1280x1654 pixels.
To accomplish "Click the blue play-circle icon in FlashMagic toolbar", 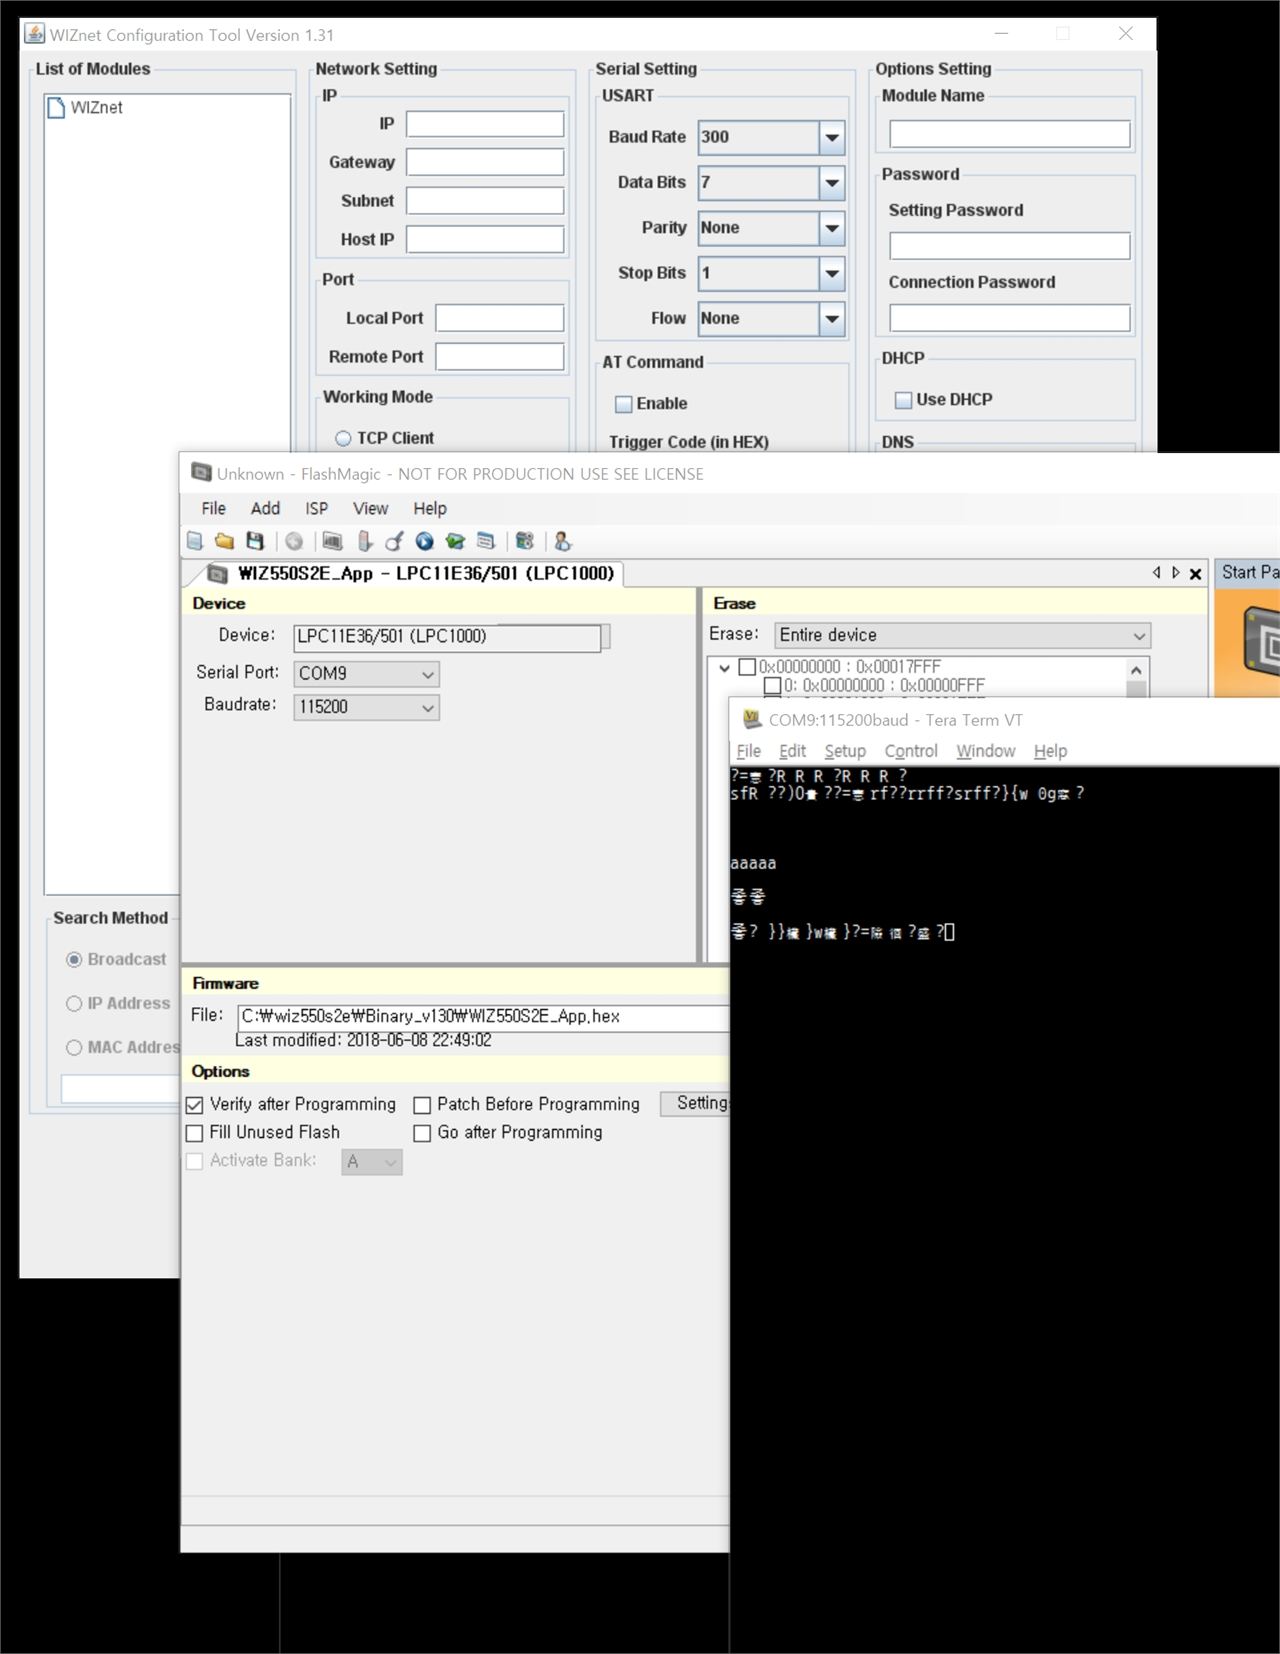I will (x=425, y=541).
